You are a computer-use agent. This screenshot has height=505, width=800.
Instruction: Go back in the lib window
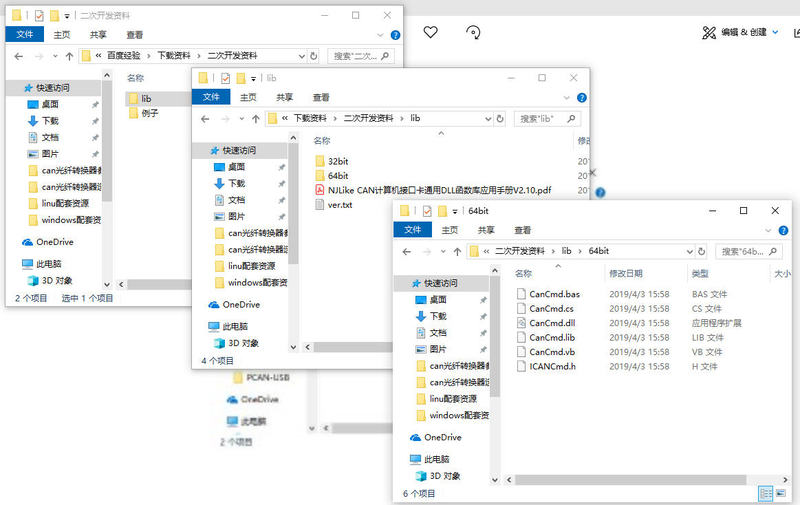[x=205, y=119]
